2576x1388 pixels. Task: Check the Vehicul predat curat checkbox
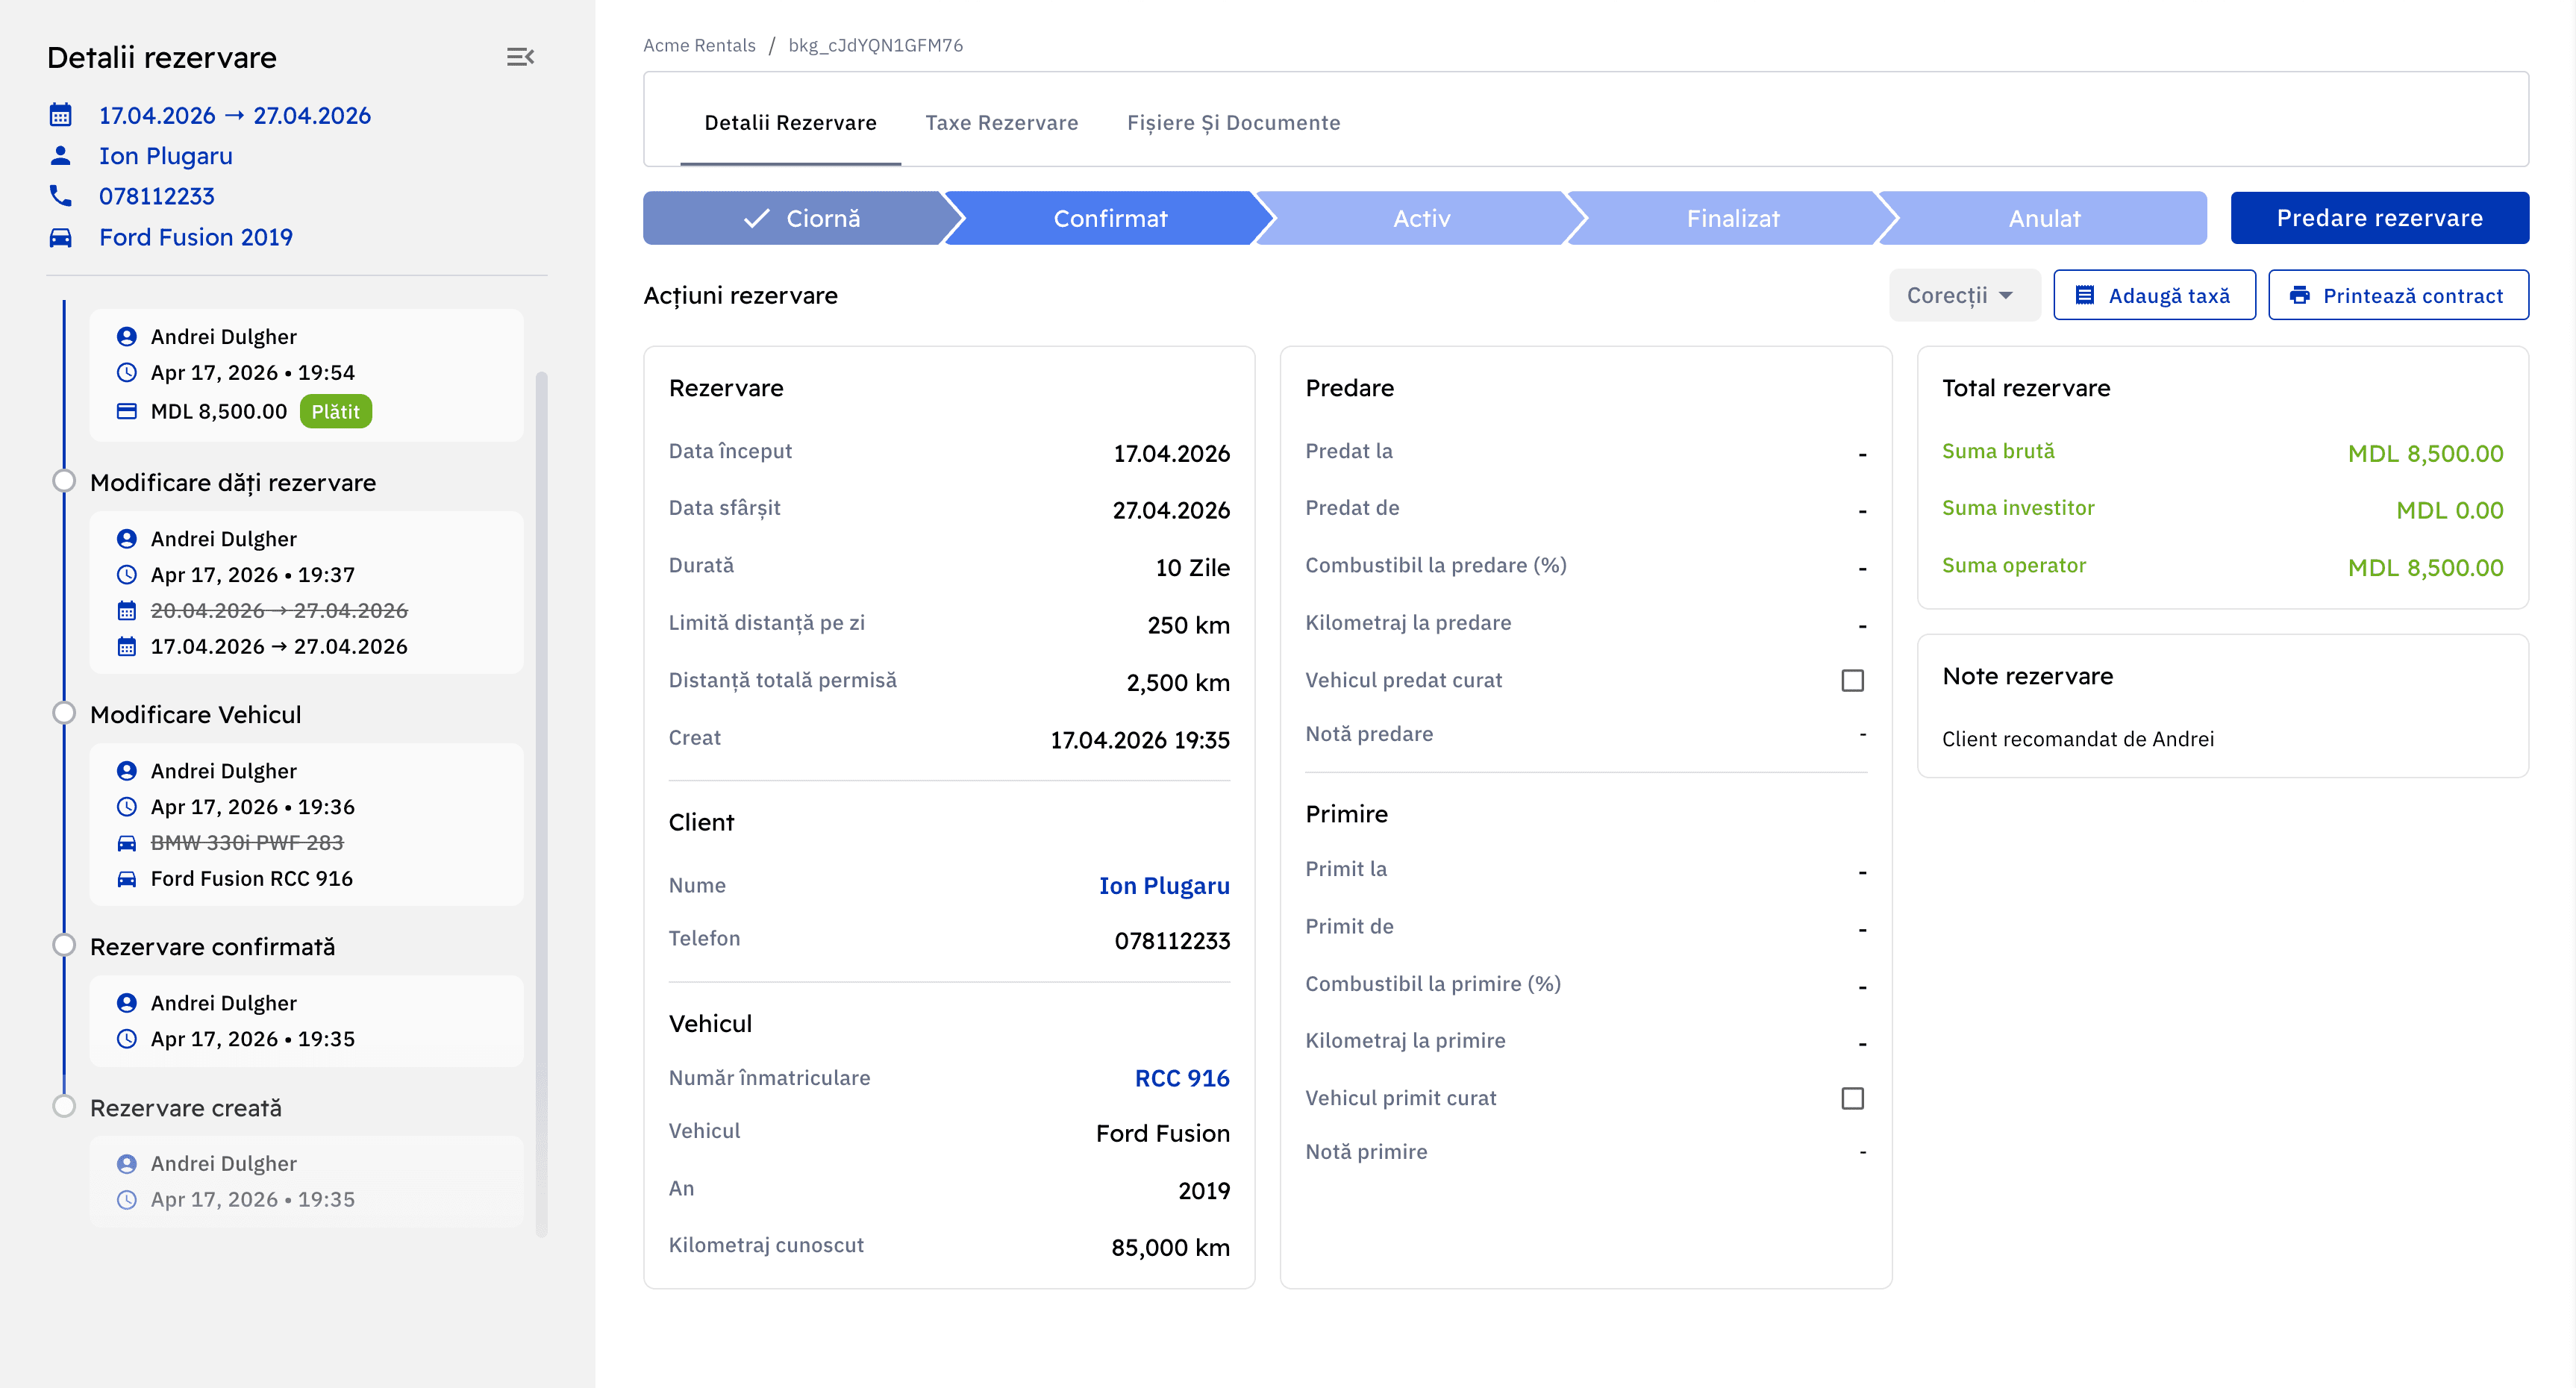(1852, 681)
